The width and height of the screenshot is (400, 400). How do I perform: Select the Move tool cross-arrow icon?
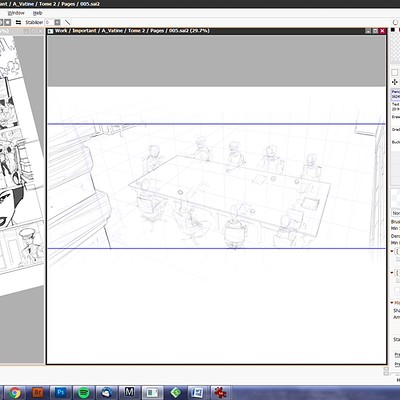point(395,82)
